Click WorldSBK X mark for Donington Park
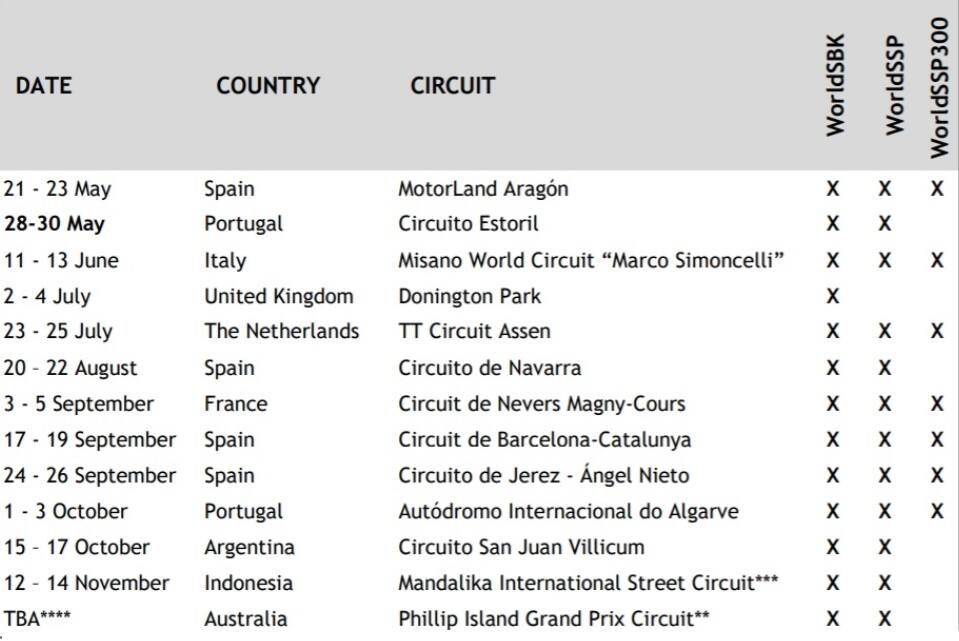 click(833, 296)
